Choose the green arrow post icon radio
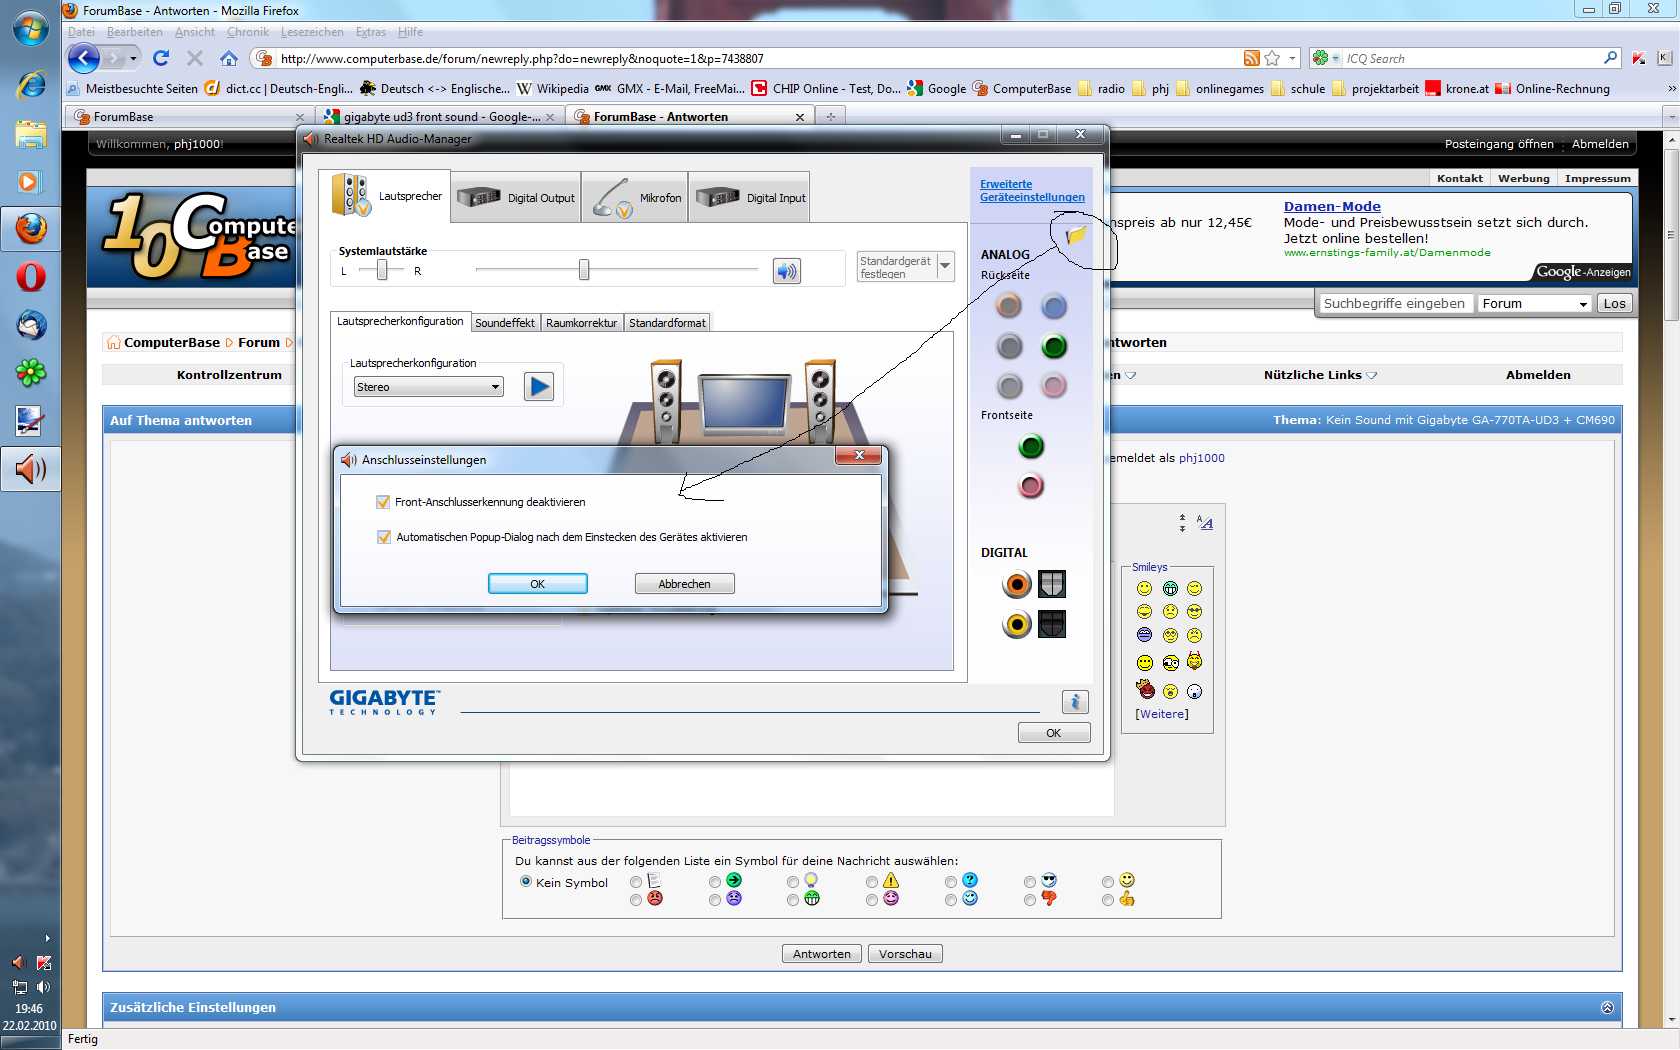This screenshot has height=1050, width=1680. [715, 882]
